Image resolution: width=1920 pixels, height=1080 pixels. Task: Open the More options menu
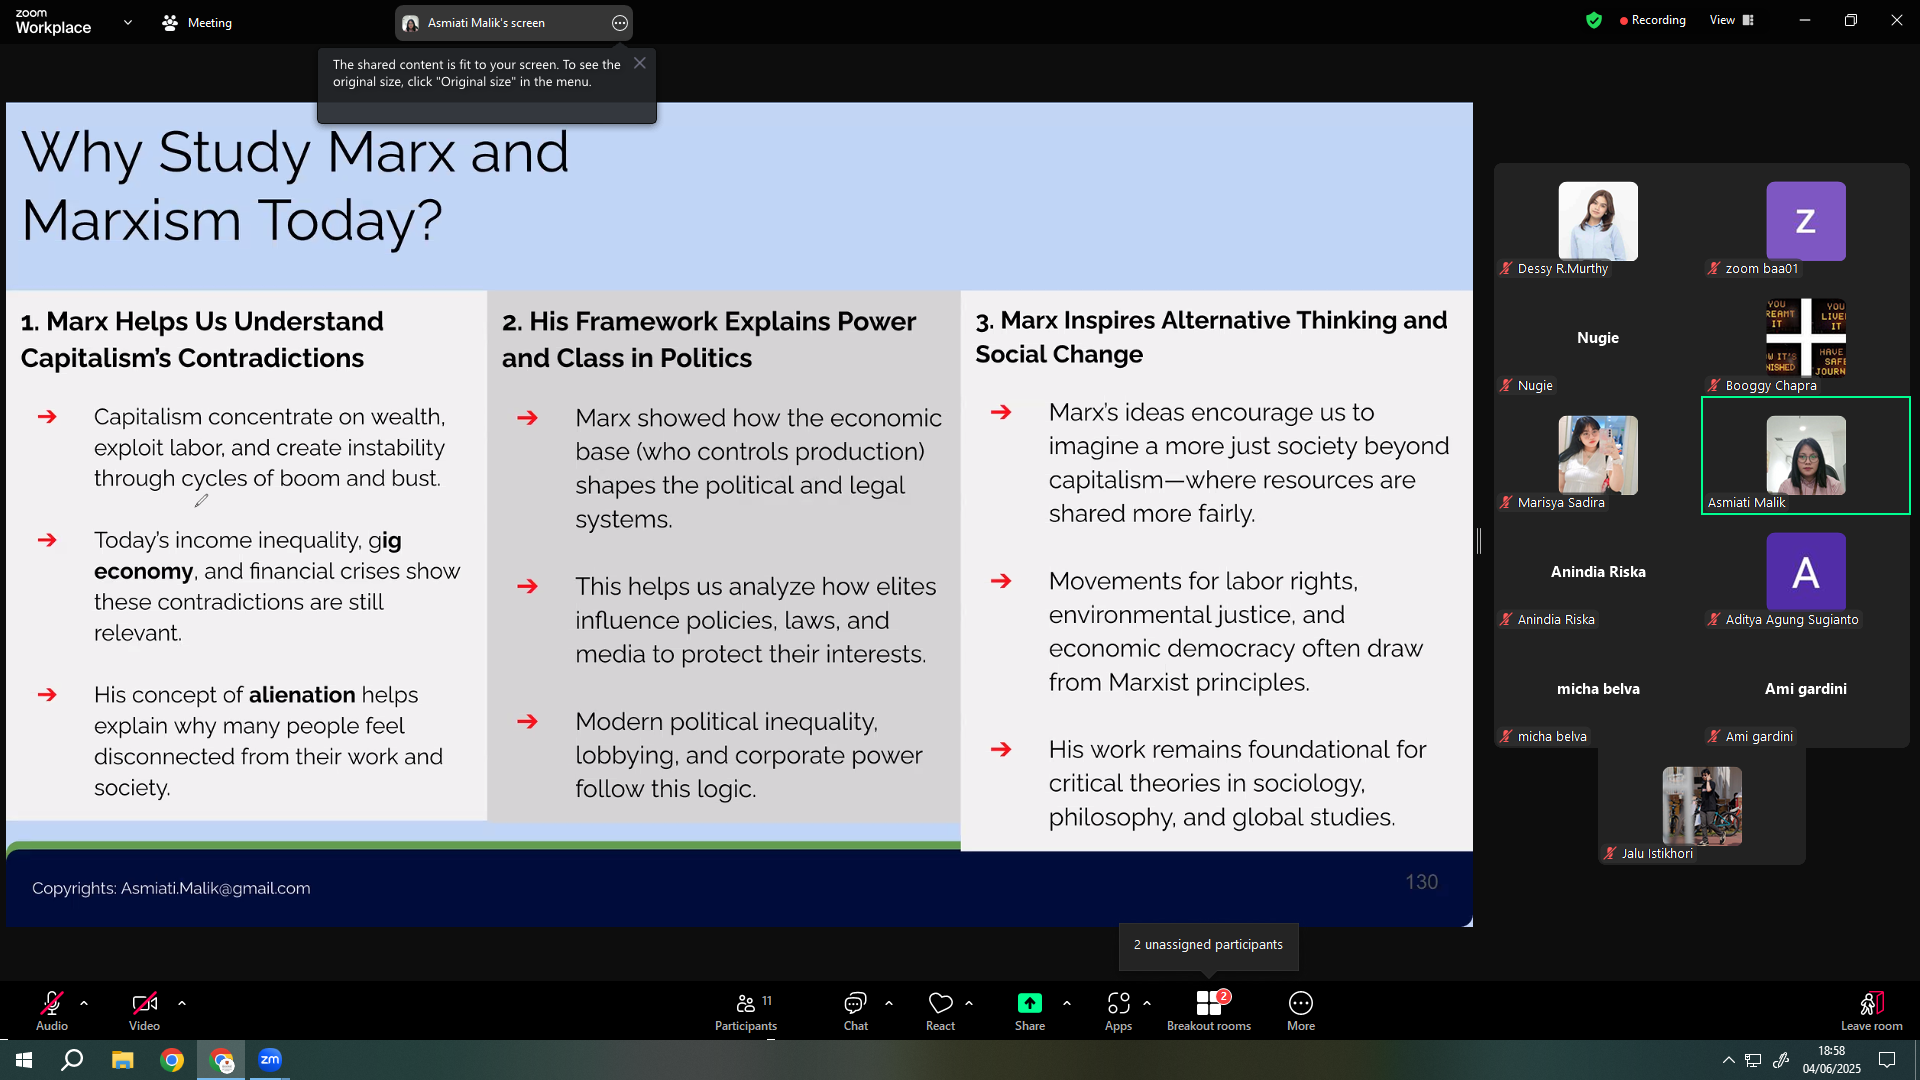(x=1301, y=1010)
